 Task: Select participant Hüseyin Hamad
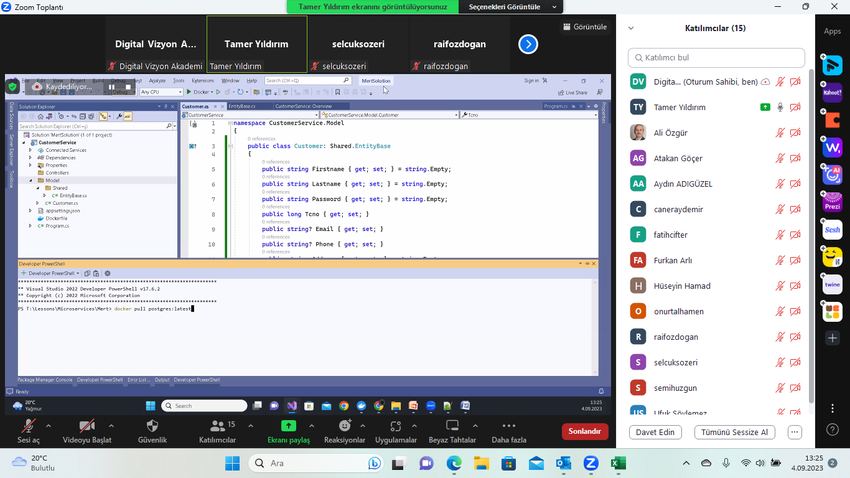[716, 286]
